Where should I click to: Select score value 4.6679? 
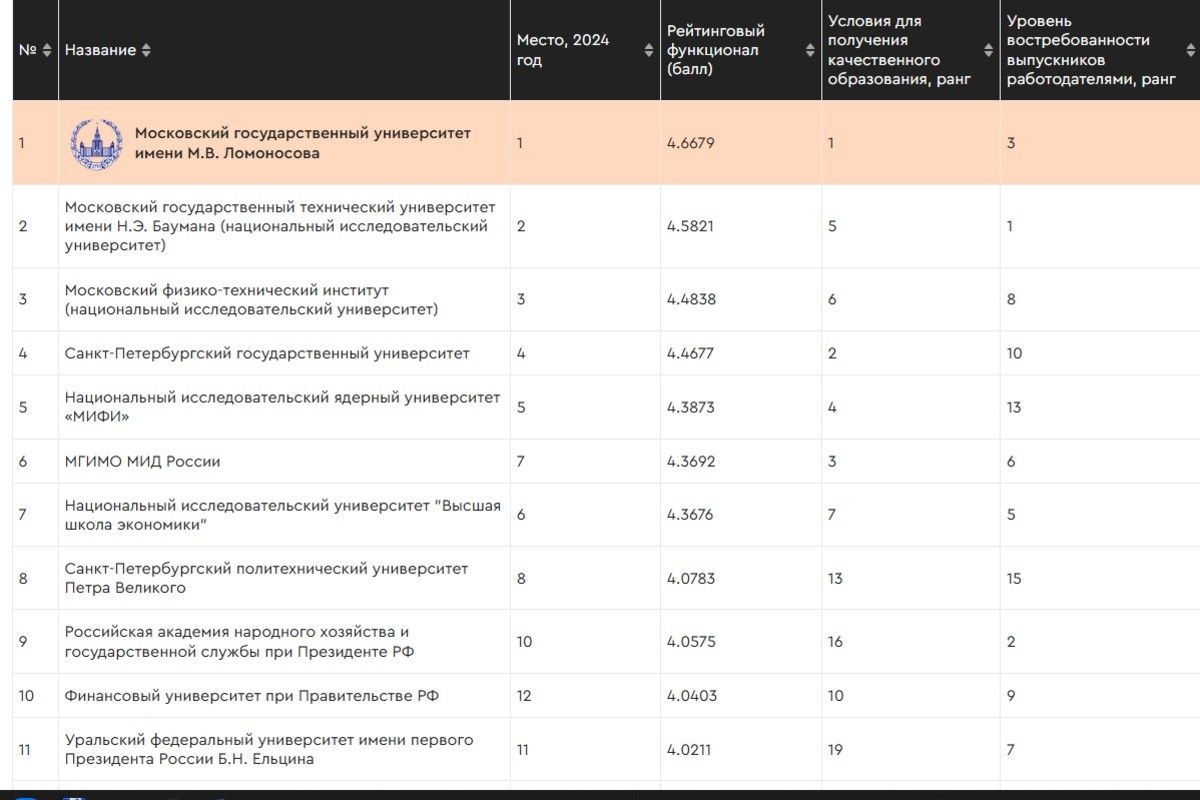691,143
